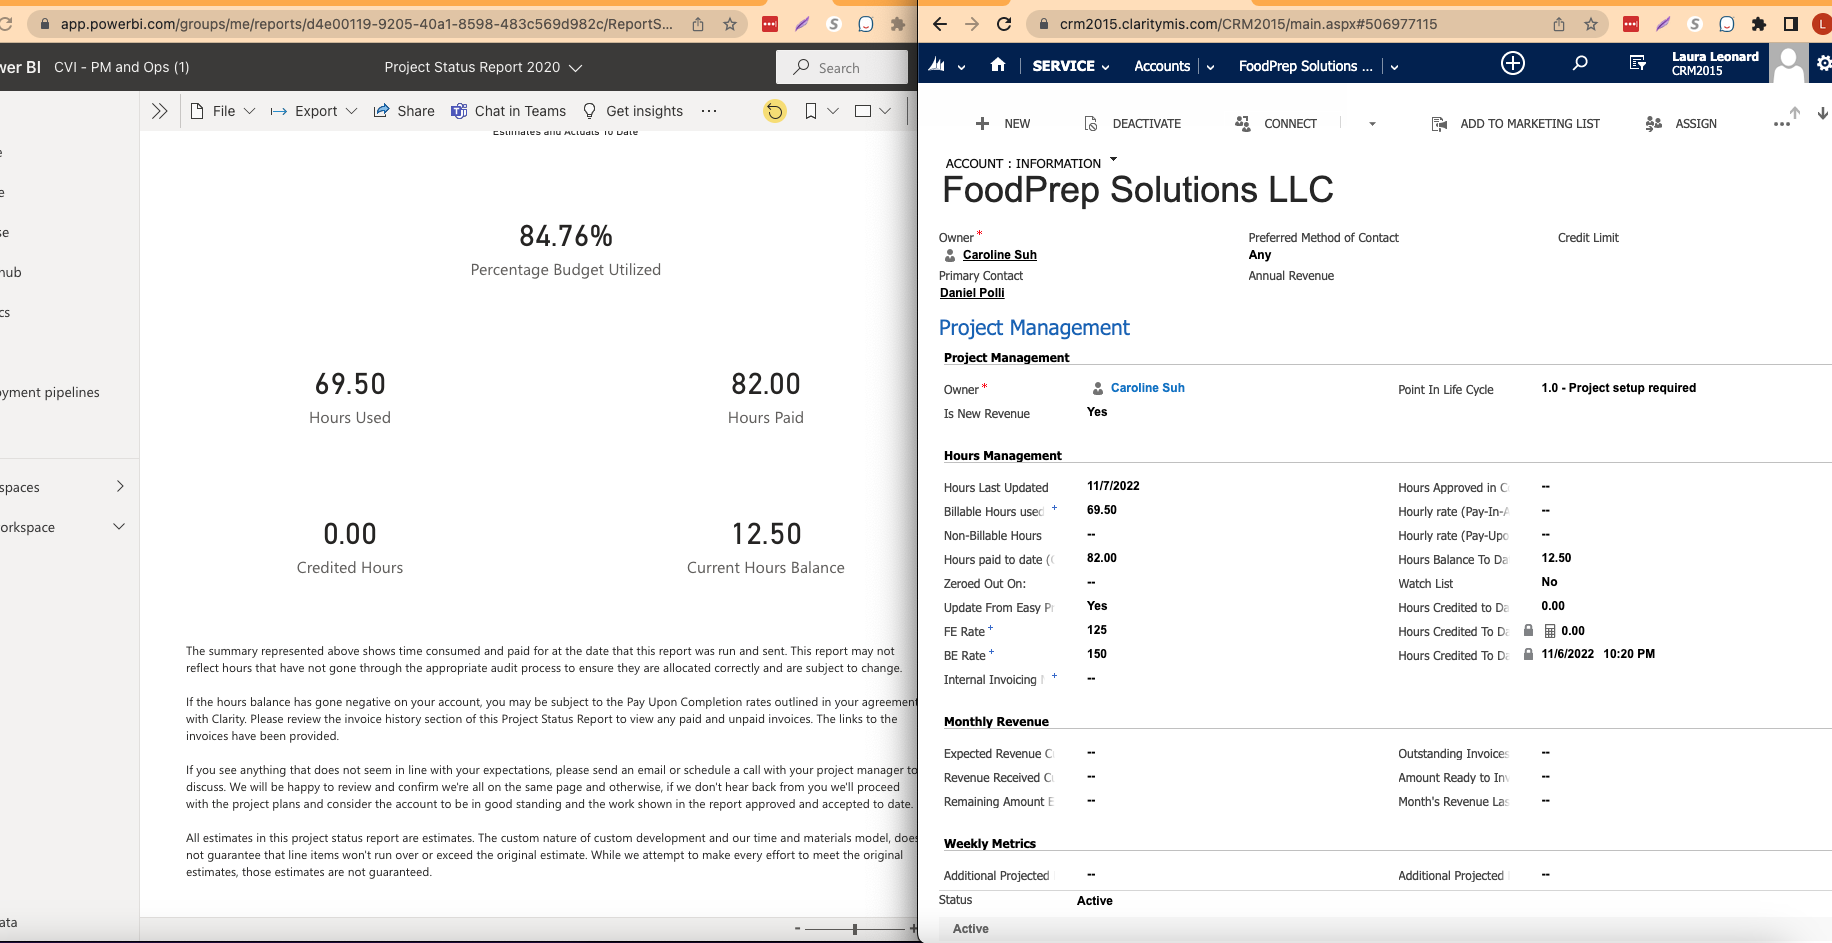The image size is (1832, 943).
Task: Expand the workspaces chevron in Power BI sidebar
Action: (x=120, y=486)
